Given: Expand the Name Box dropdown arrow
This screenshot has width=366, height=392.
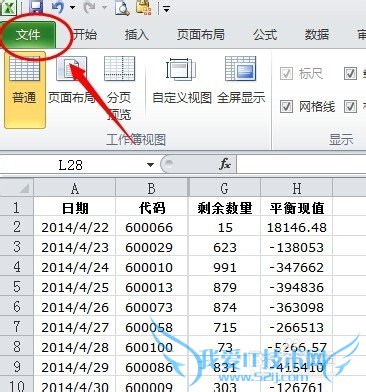Looking at the screenshot, I should (x=150, y=165).
